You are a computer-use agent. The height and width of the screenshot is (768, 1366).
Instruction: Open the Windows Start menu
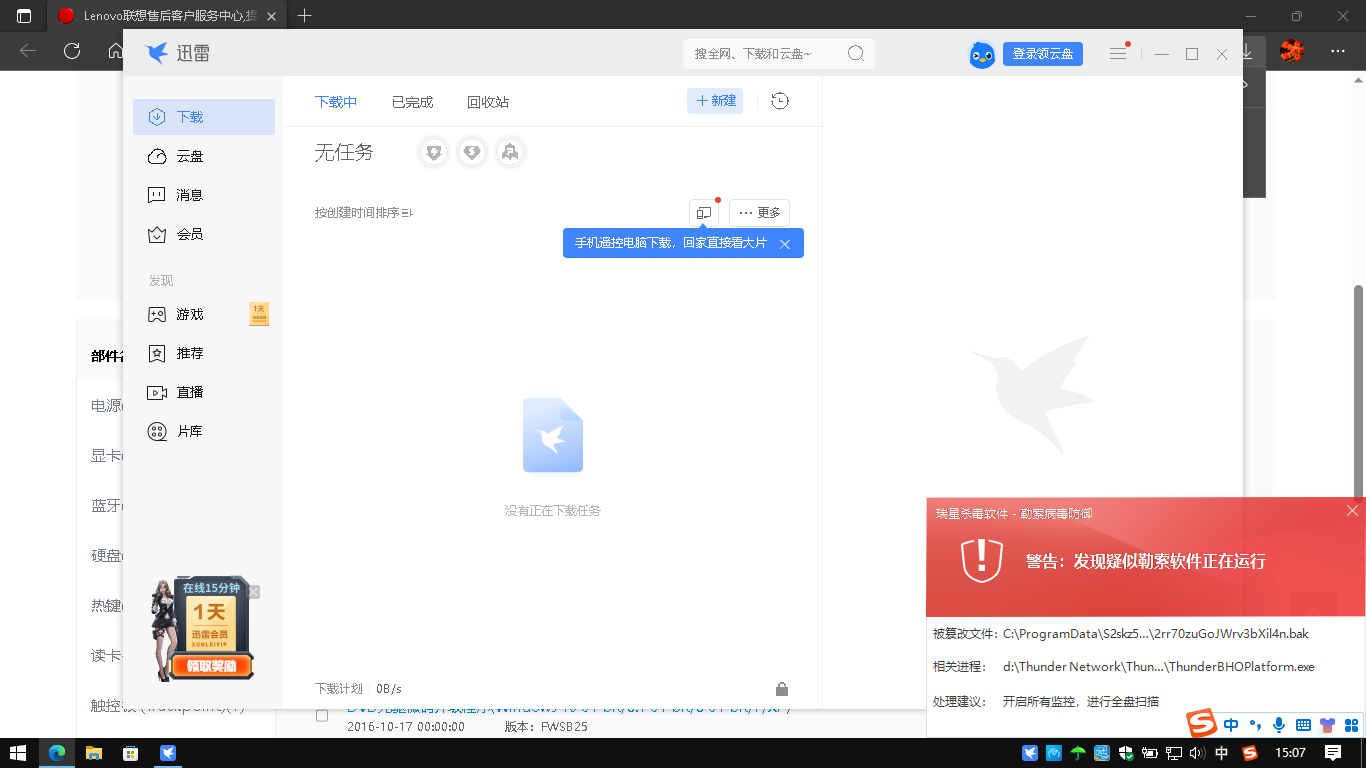point(18,753)
